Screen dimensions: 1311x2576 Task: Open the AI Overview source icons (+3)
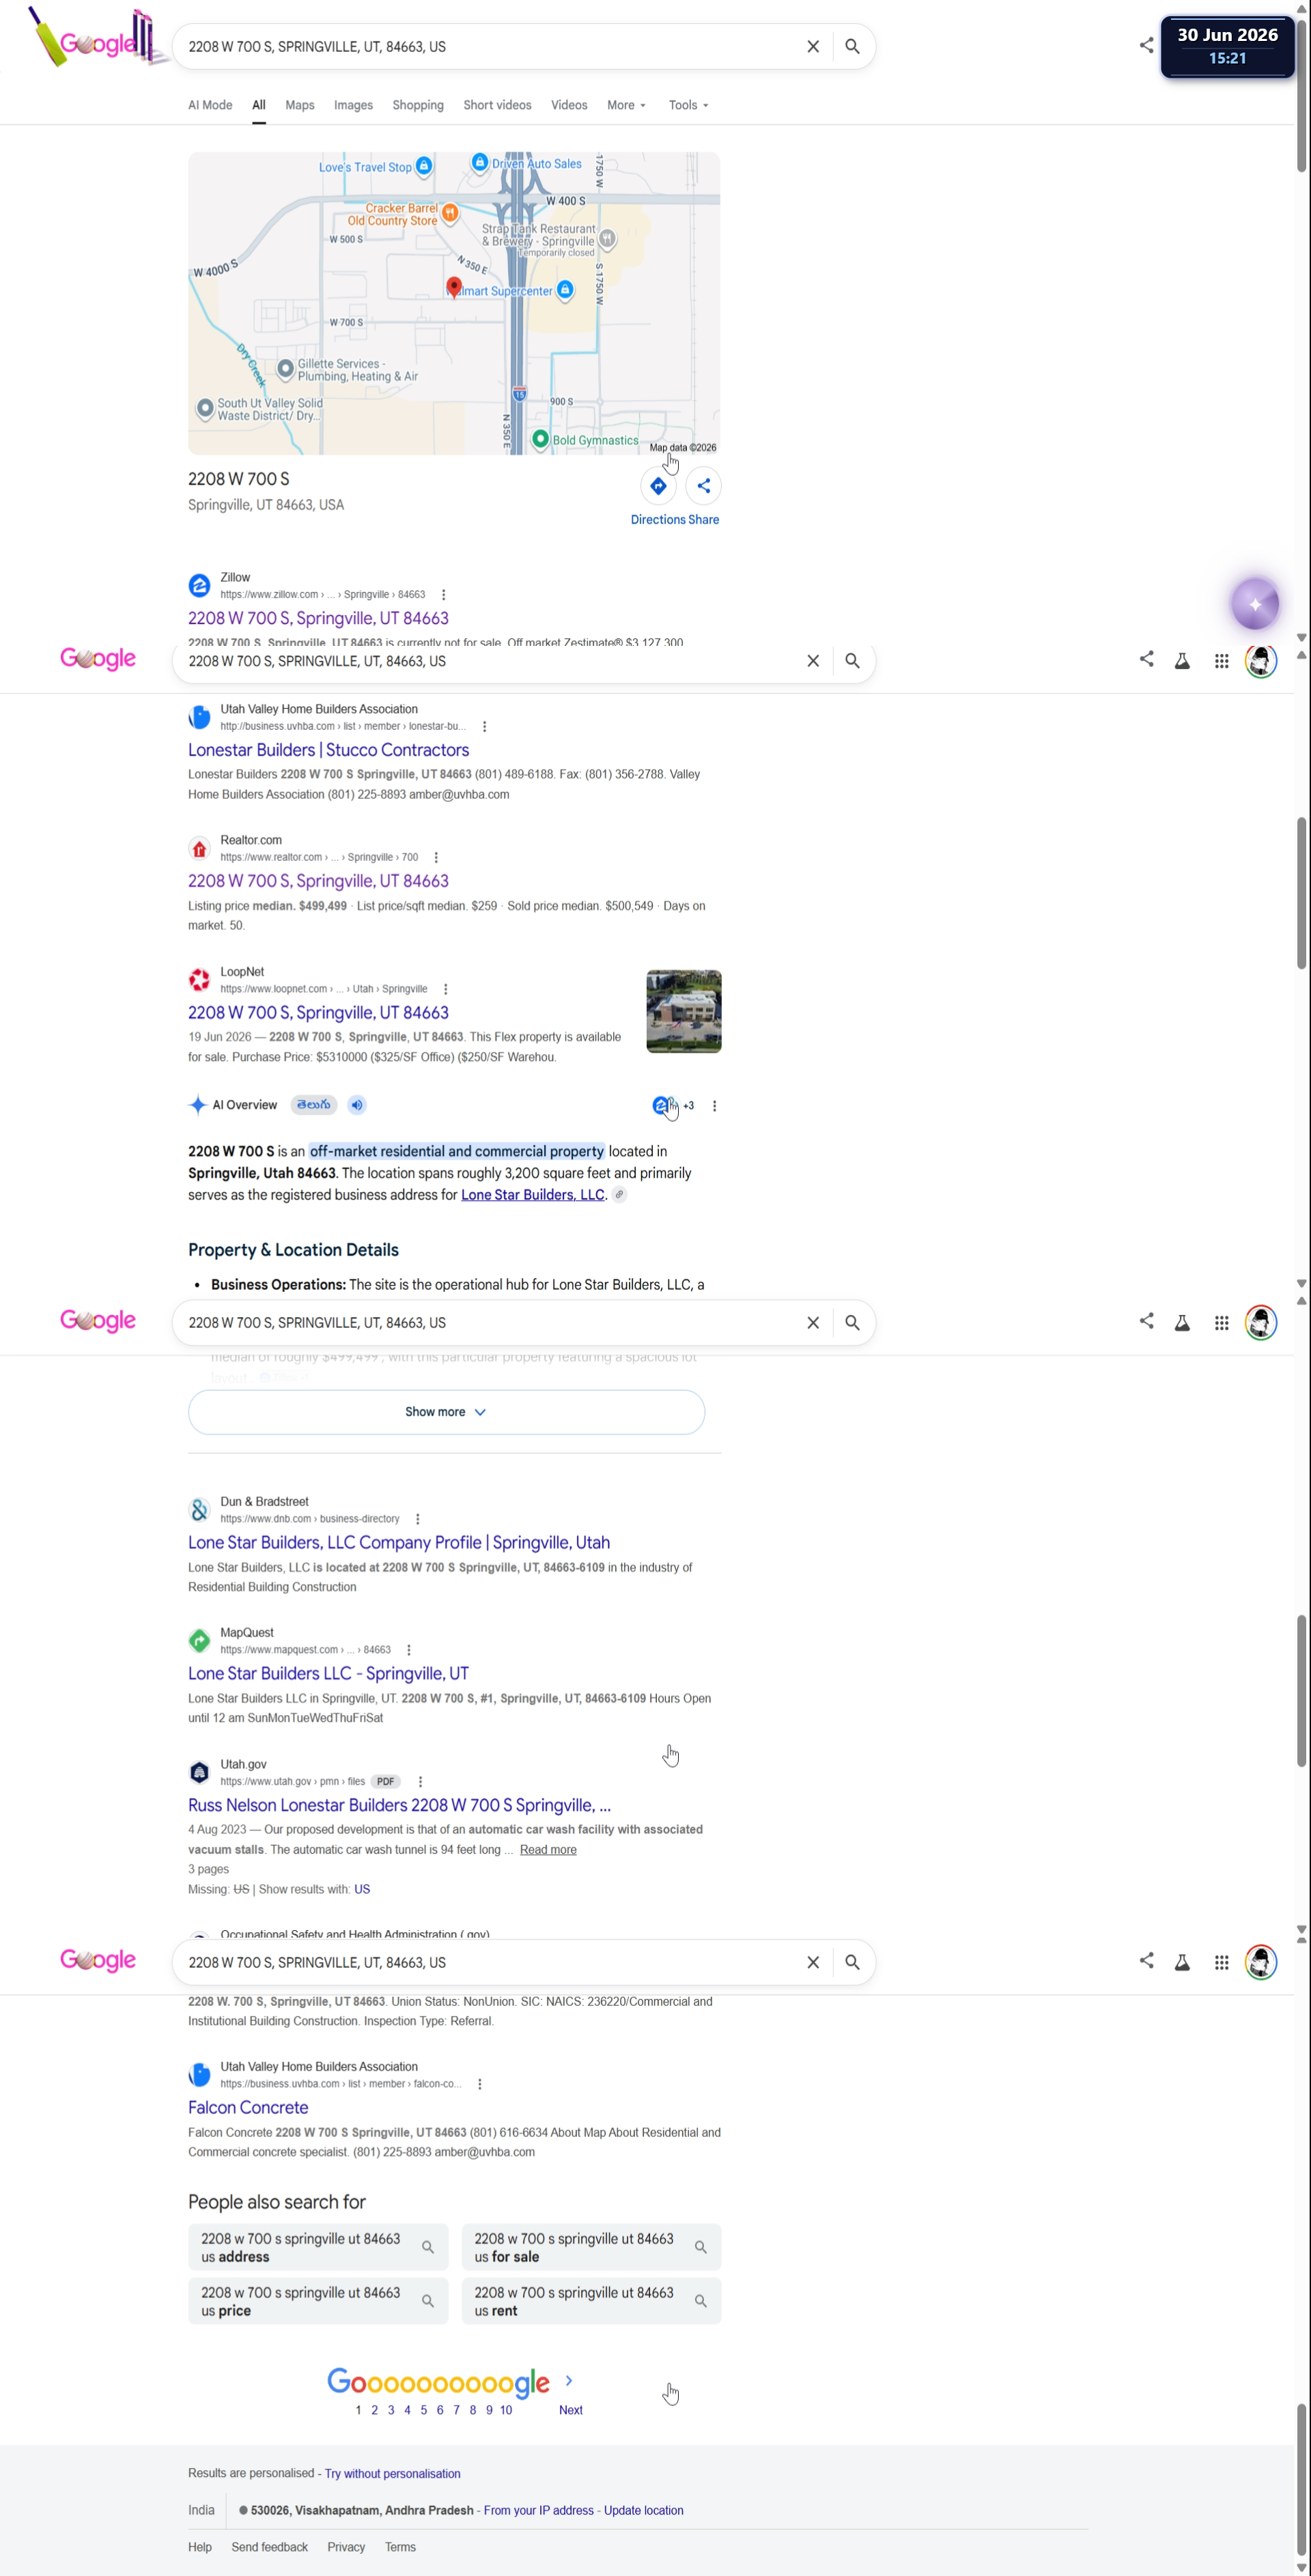coord(673,1105)
